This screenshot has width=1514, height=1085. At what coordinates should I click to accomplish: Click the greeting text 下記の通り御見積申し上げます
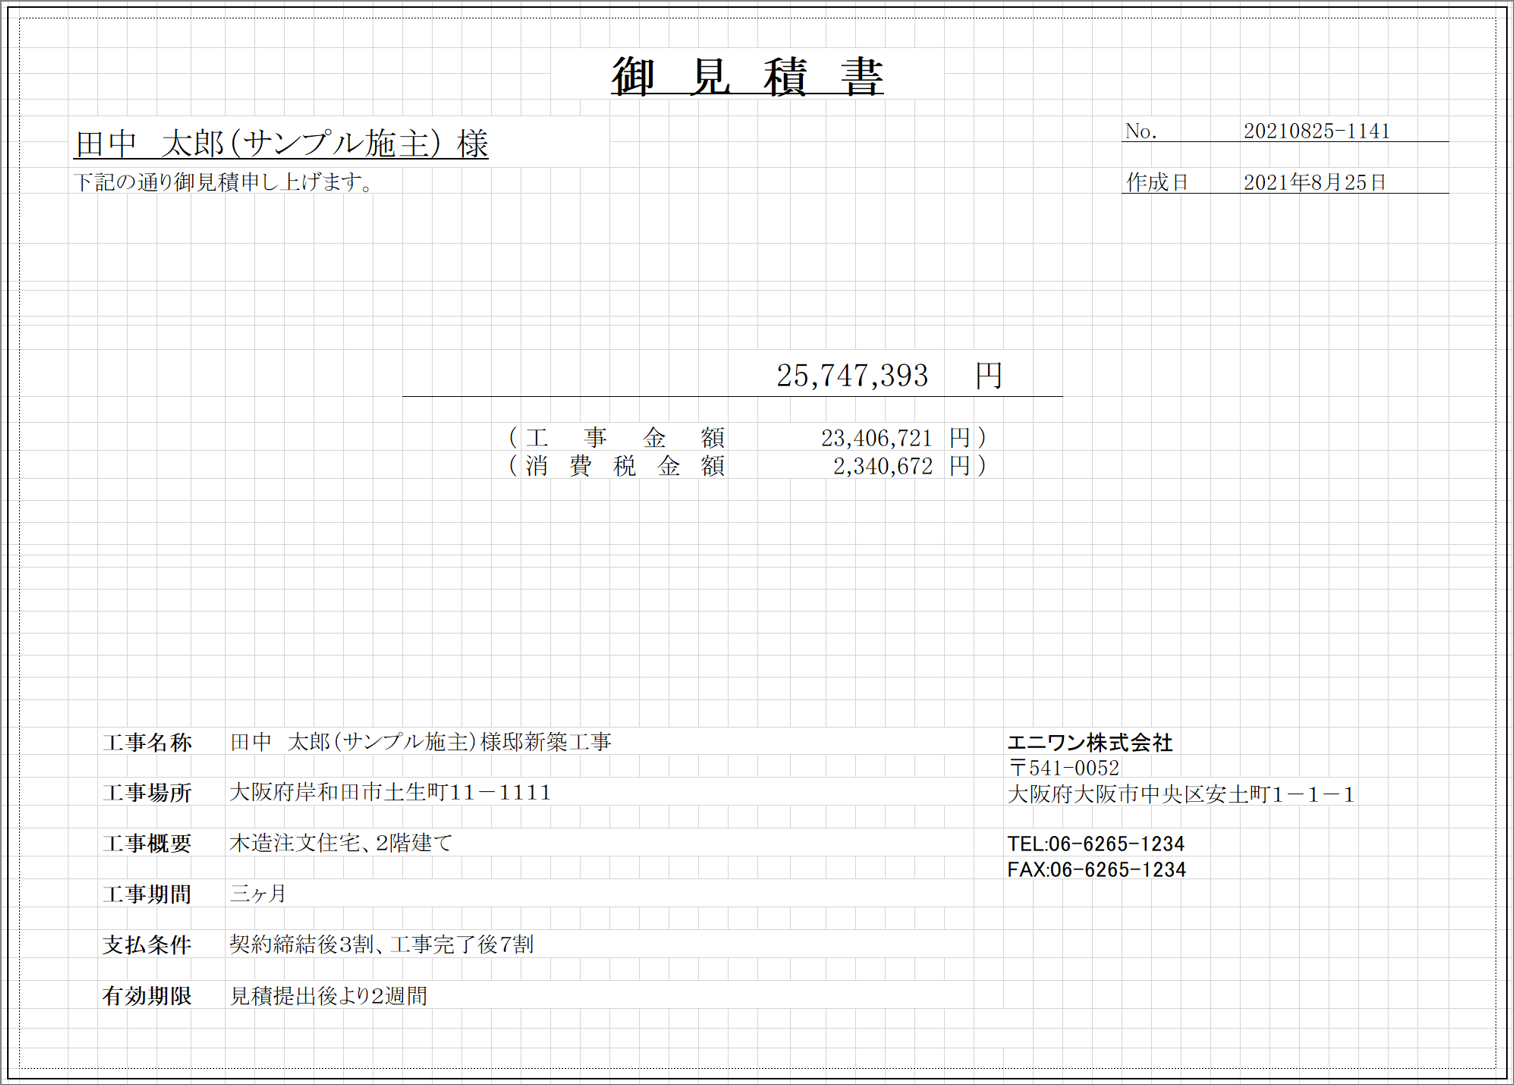point(222,183)
